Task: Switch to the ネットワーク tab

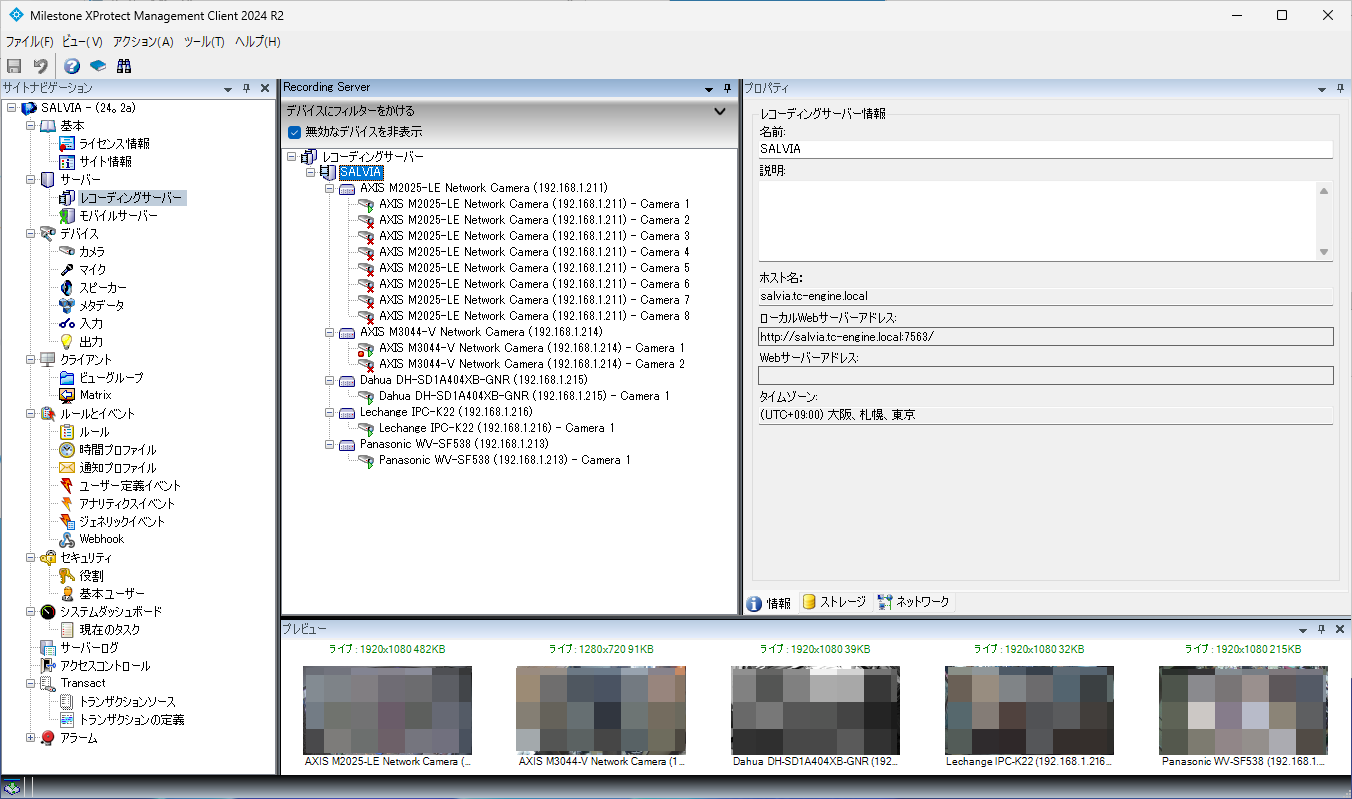Action: click(x=913, y=602)
